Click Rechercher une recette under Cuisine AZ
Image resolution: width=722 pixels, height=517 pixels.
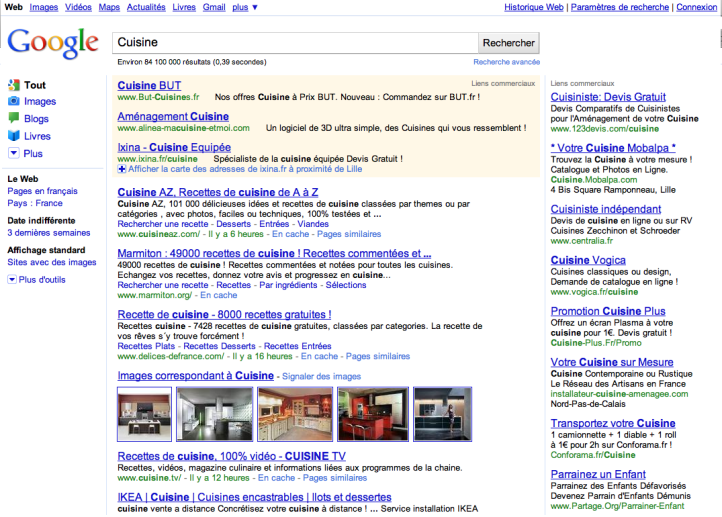(163, 224)
